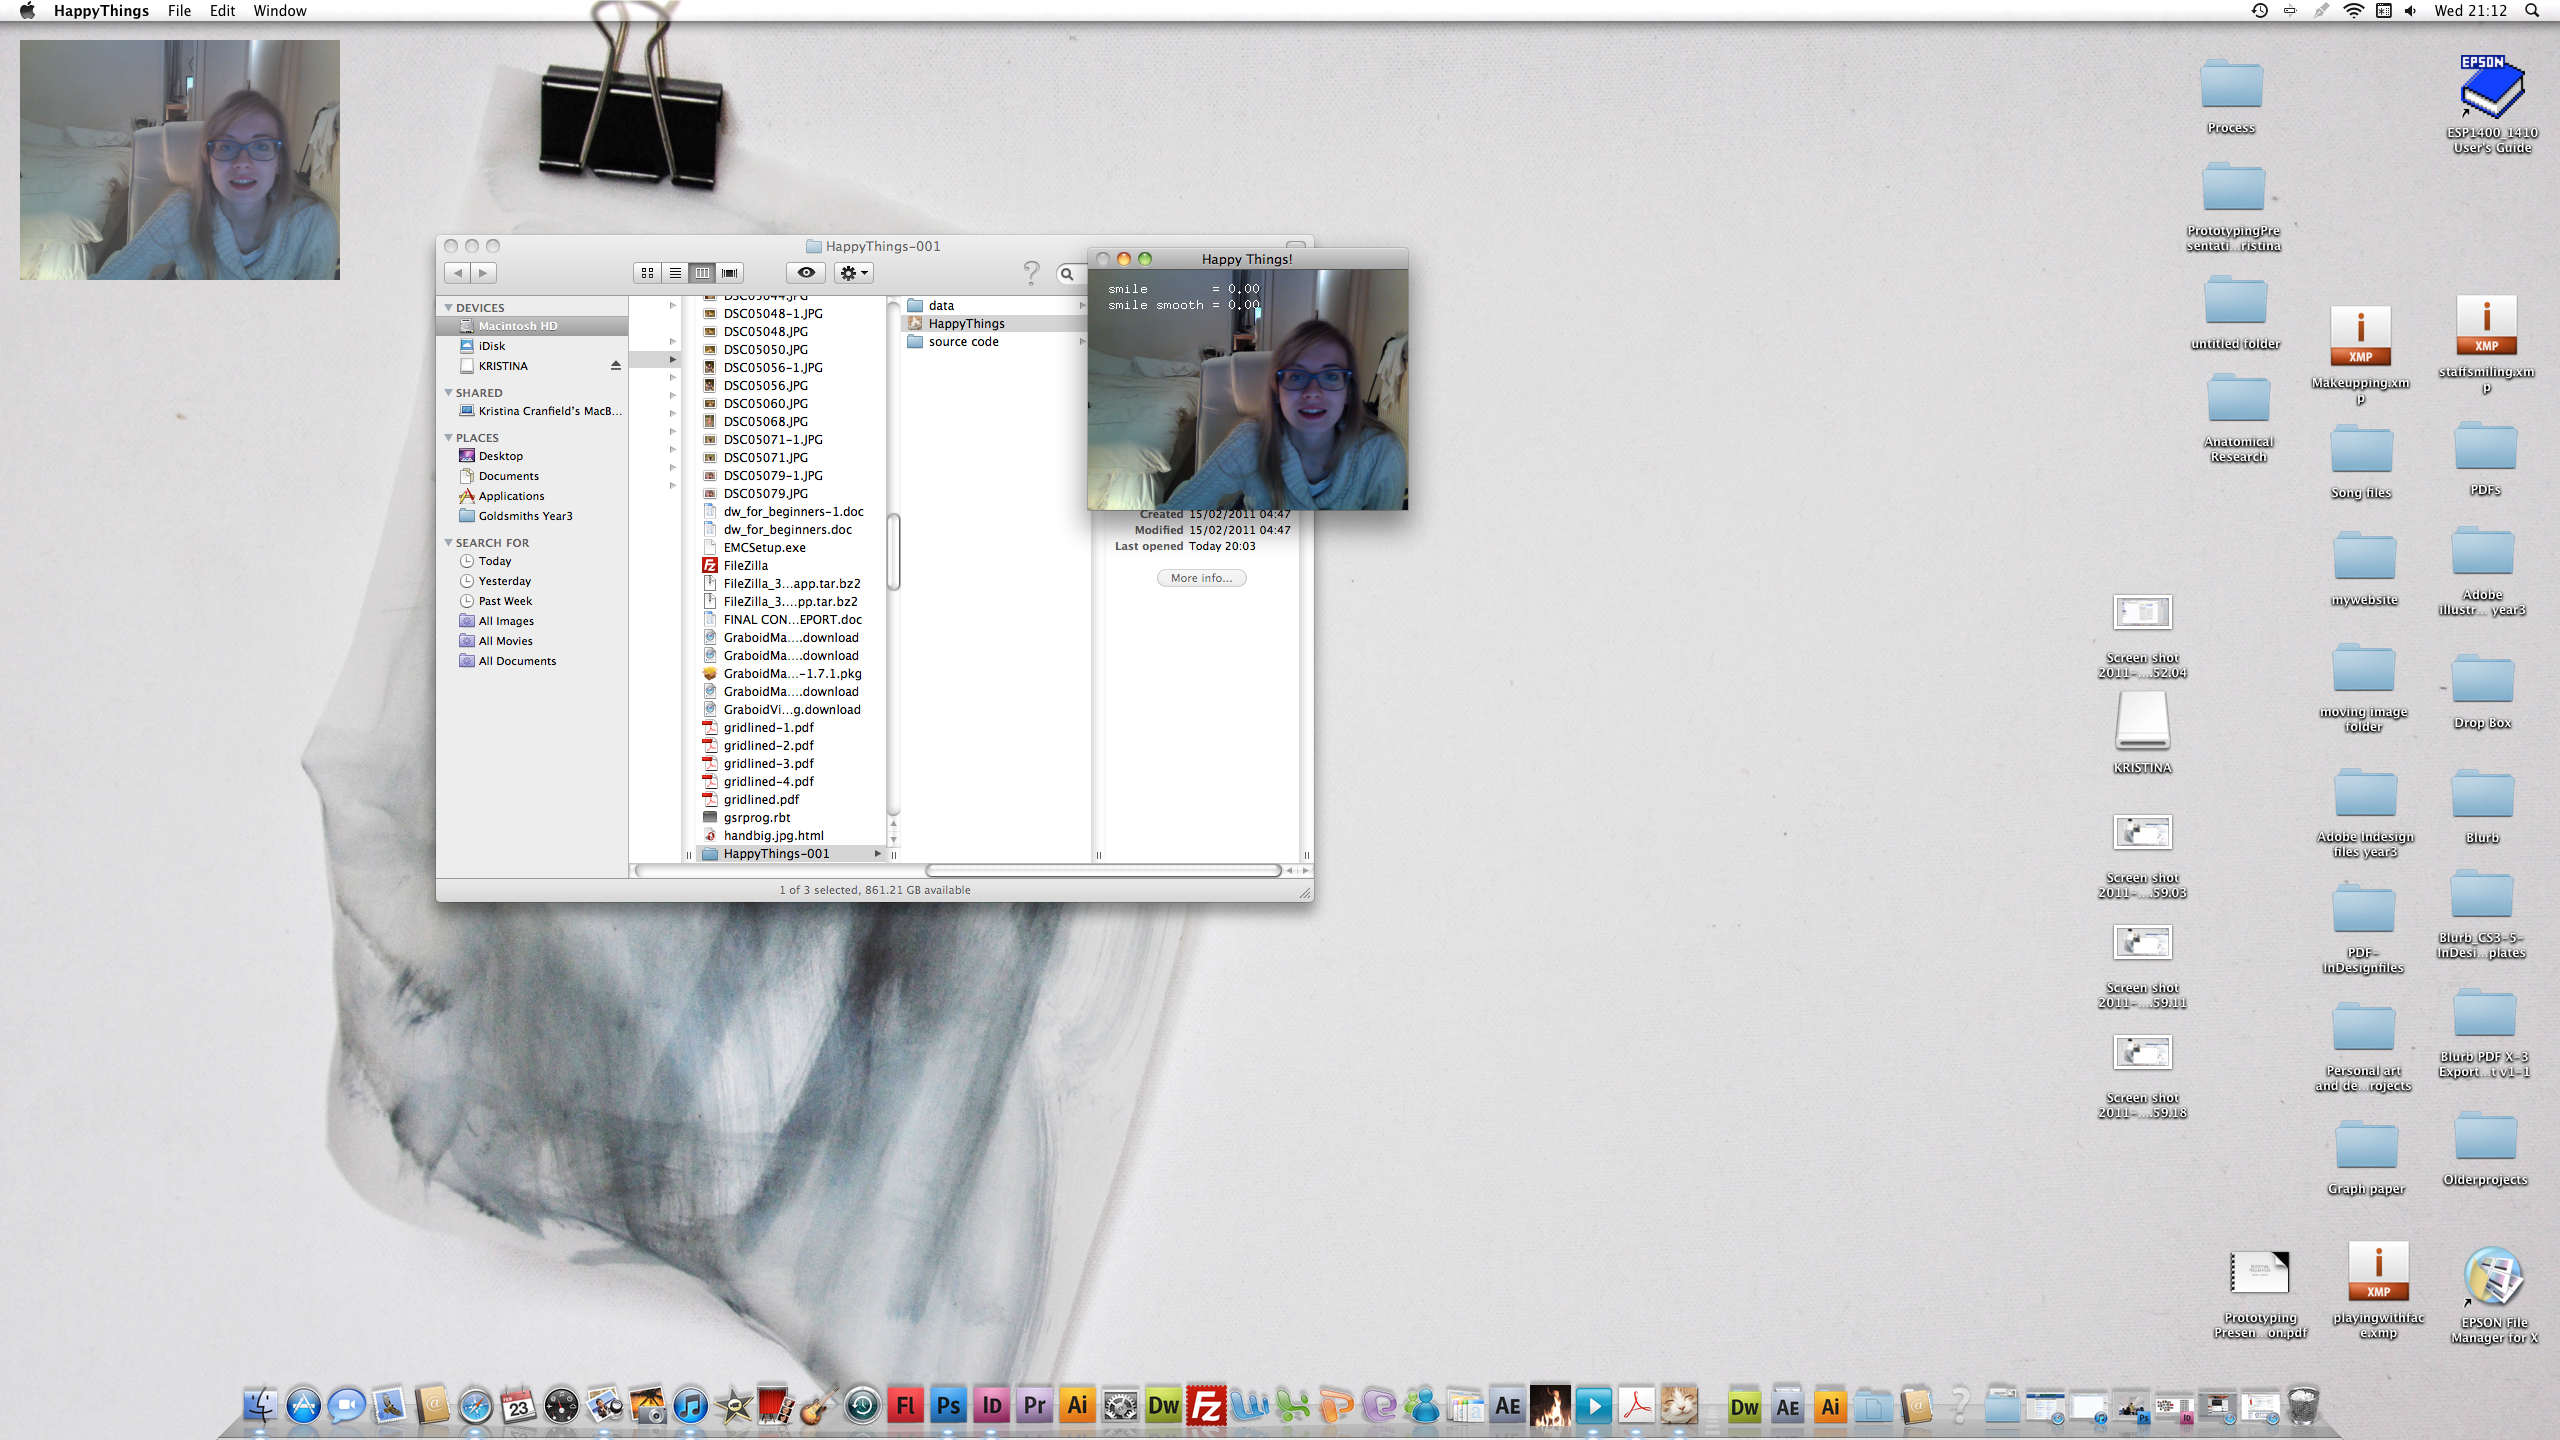Eject the KRISTINA drive in sidebar
The height and width of the screenshot is (1440, 2560).
click(x=616, y=366)
